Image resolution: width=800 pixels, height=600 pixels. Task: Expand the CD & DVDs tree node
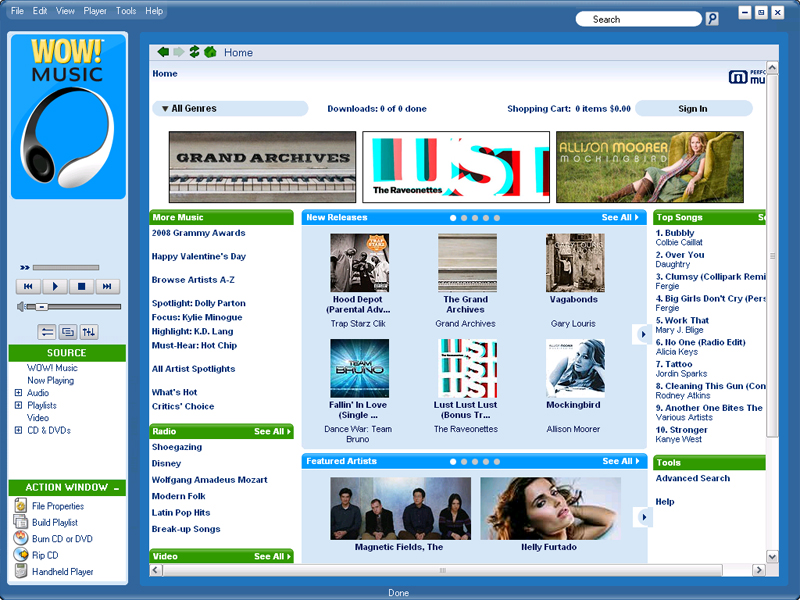[18, 430]
